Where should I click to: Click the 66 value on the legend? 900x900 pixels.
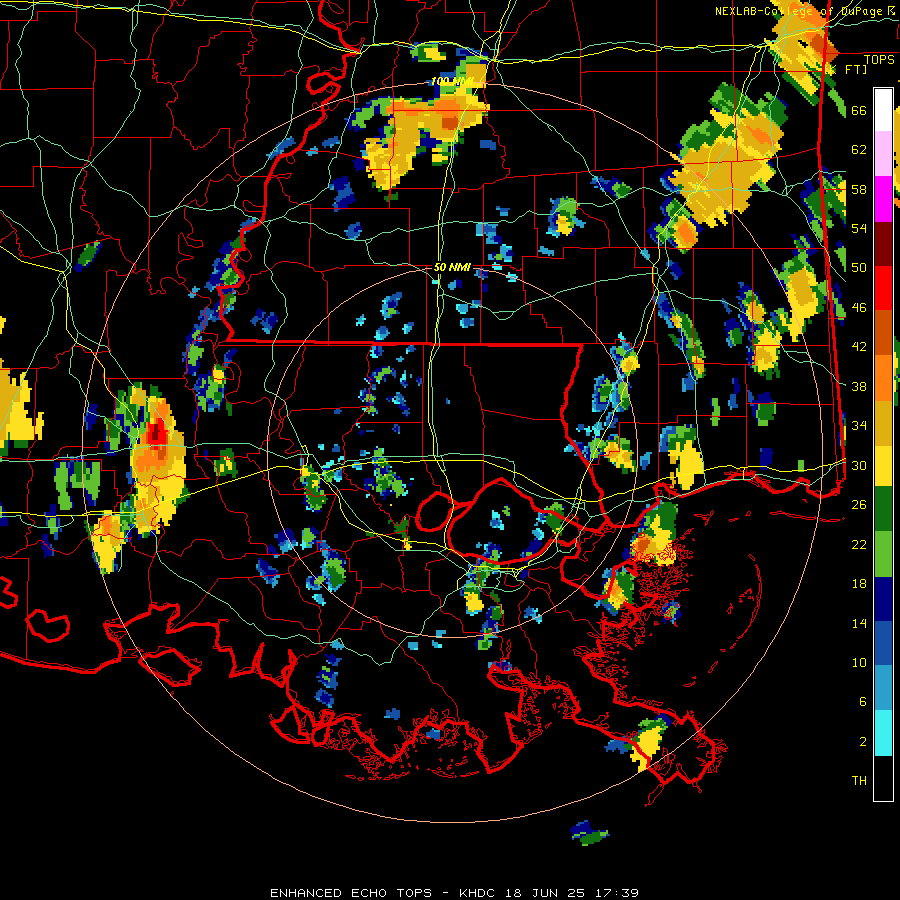tap(859, 111)
